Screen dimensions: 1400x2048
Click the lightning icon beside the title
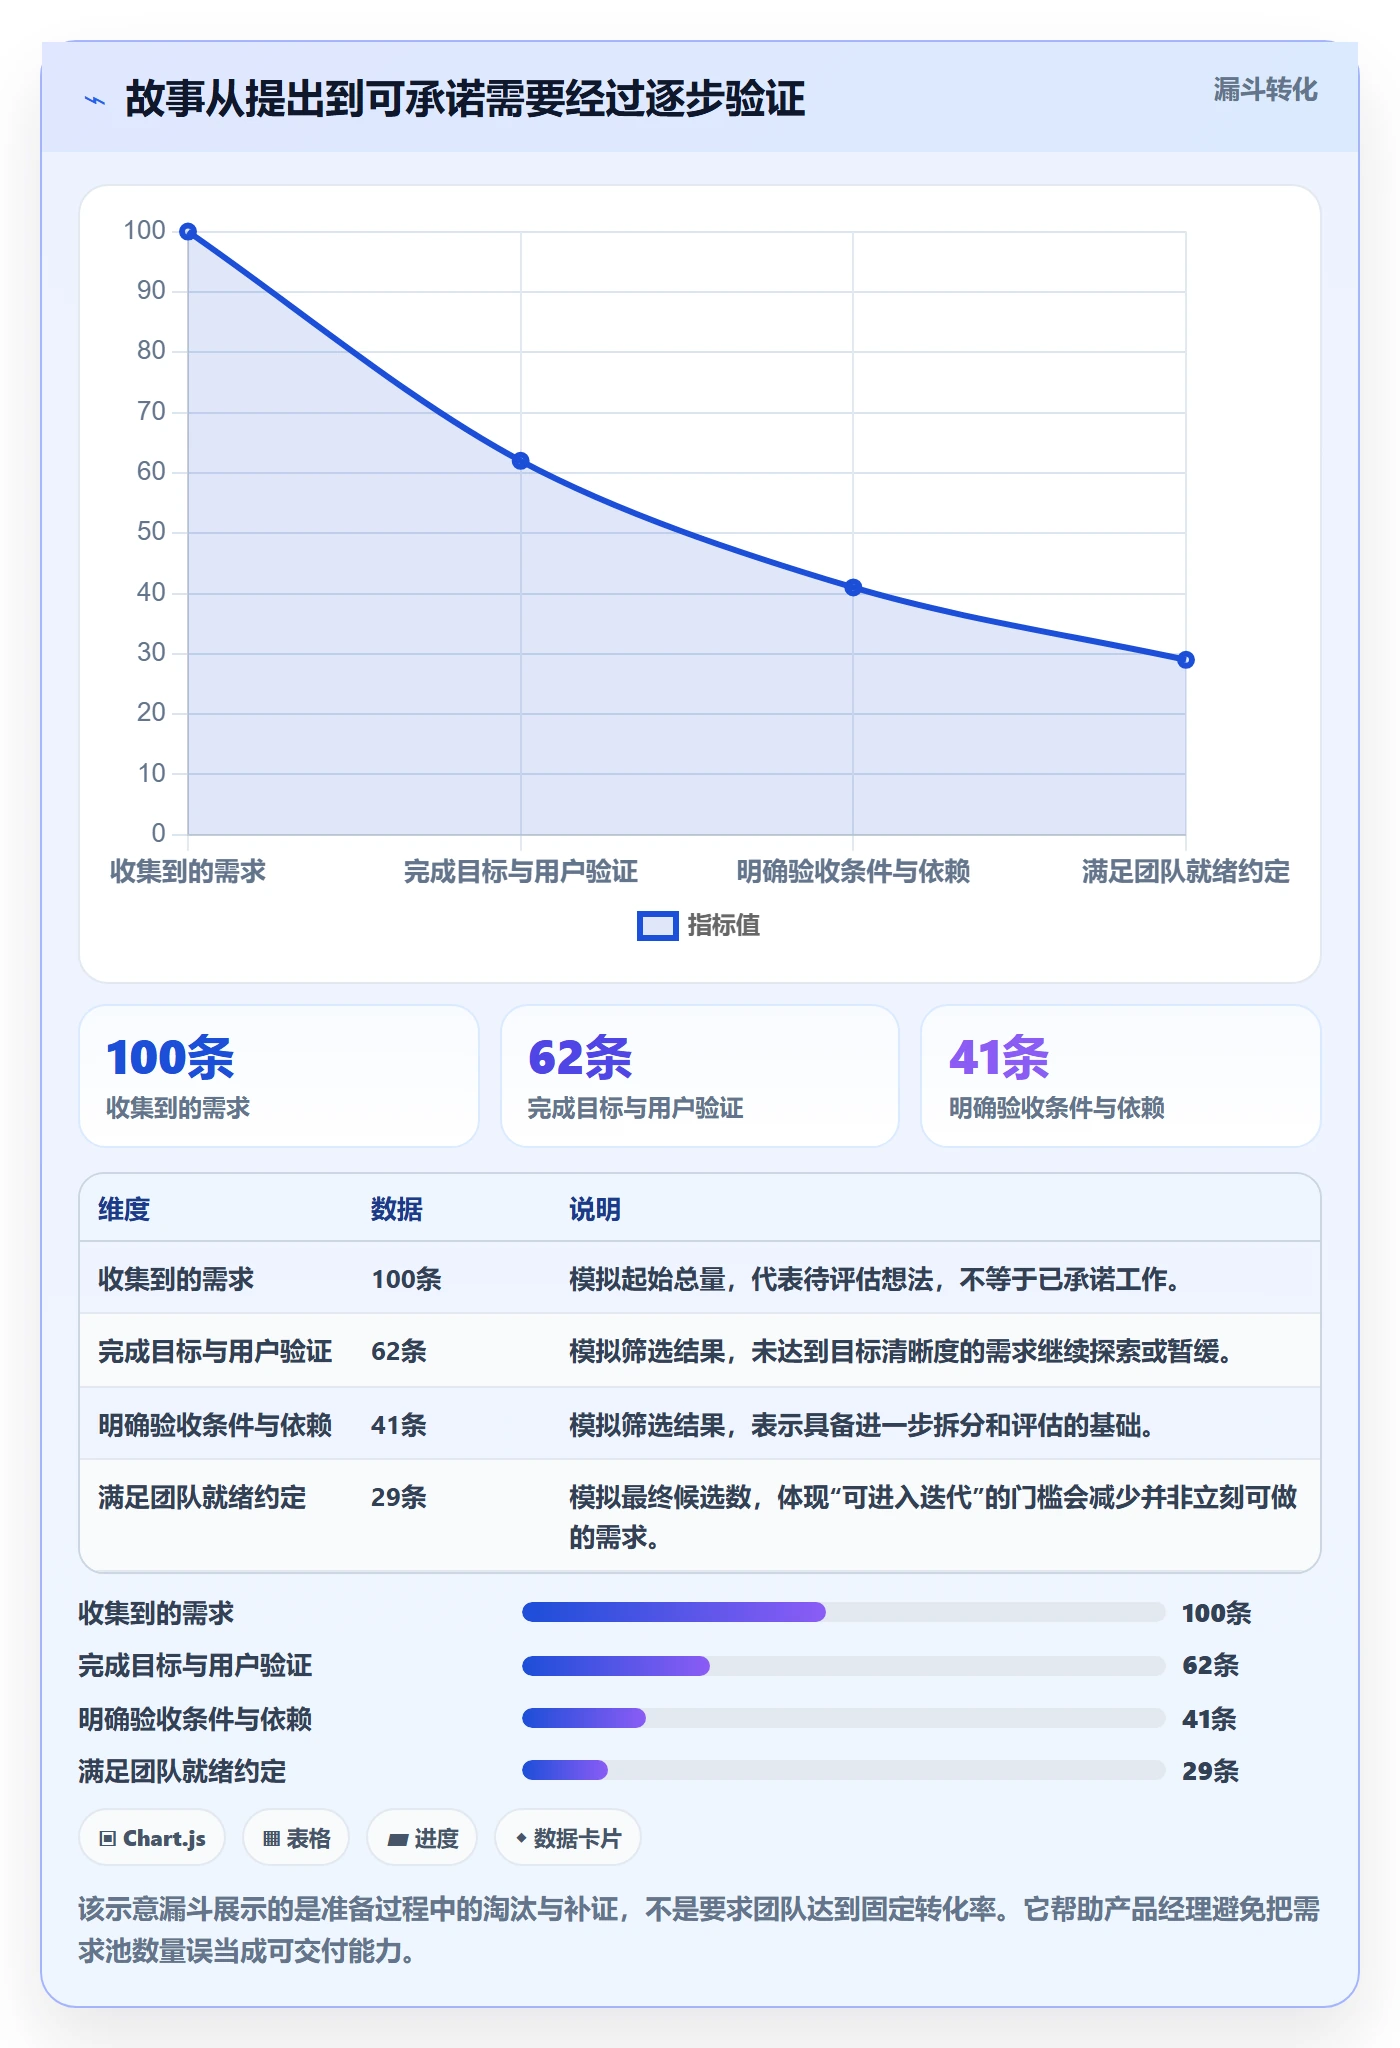(95, 100)
